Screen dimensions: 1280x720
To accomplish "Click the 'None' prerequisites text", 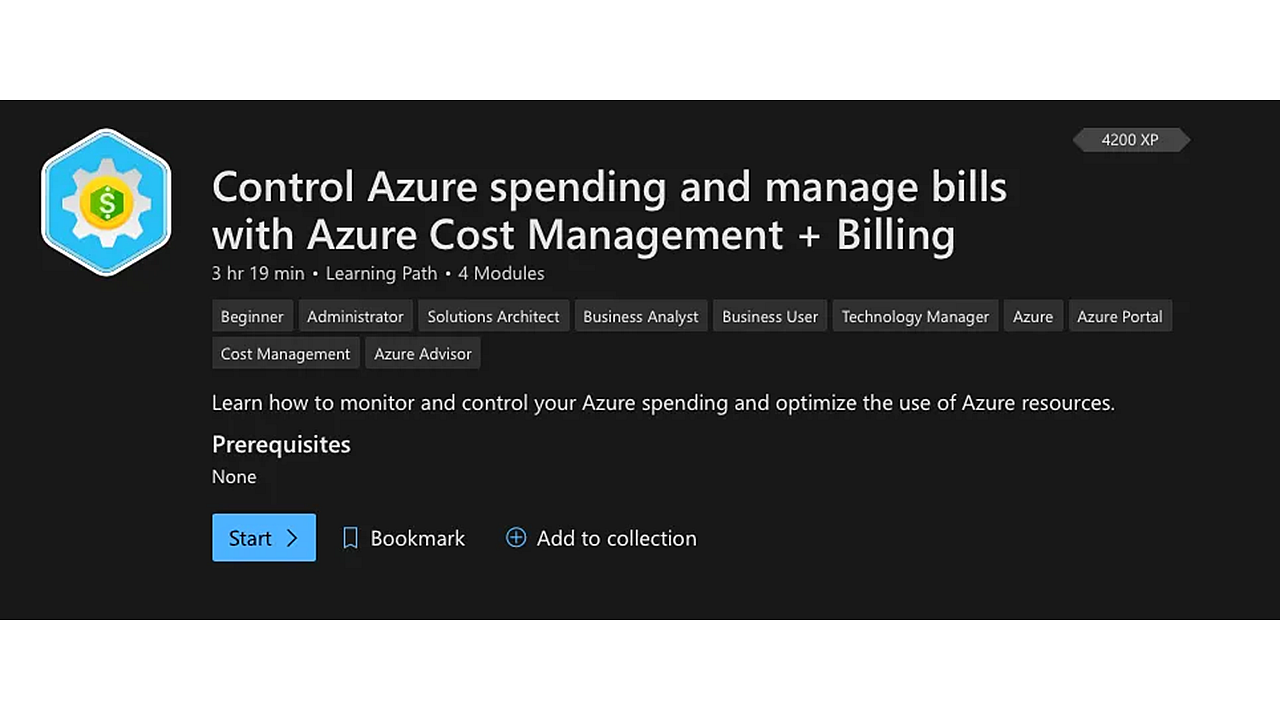I will point(234,477).
